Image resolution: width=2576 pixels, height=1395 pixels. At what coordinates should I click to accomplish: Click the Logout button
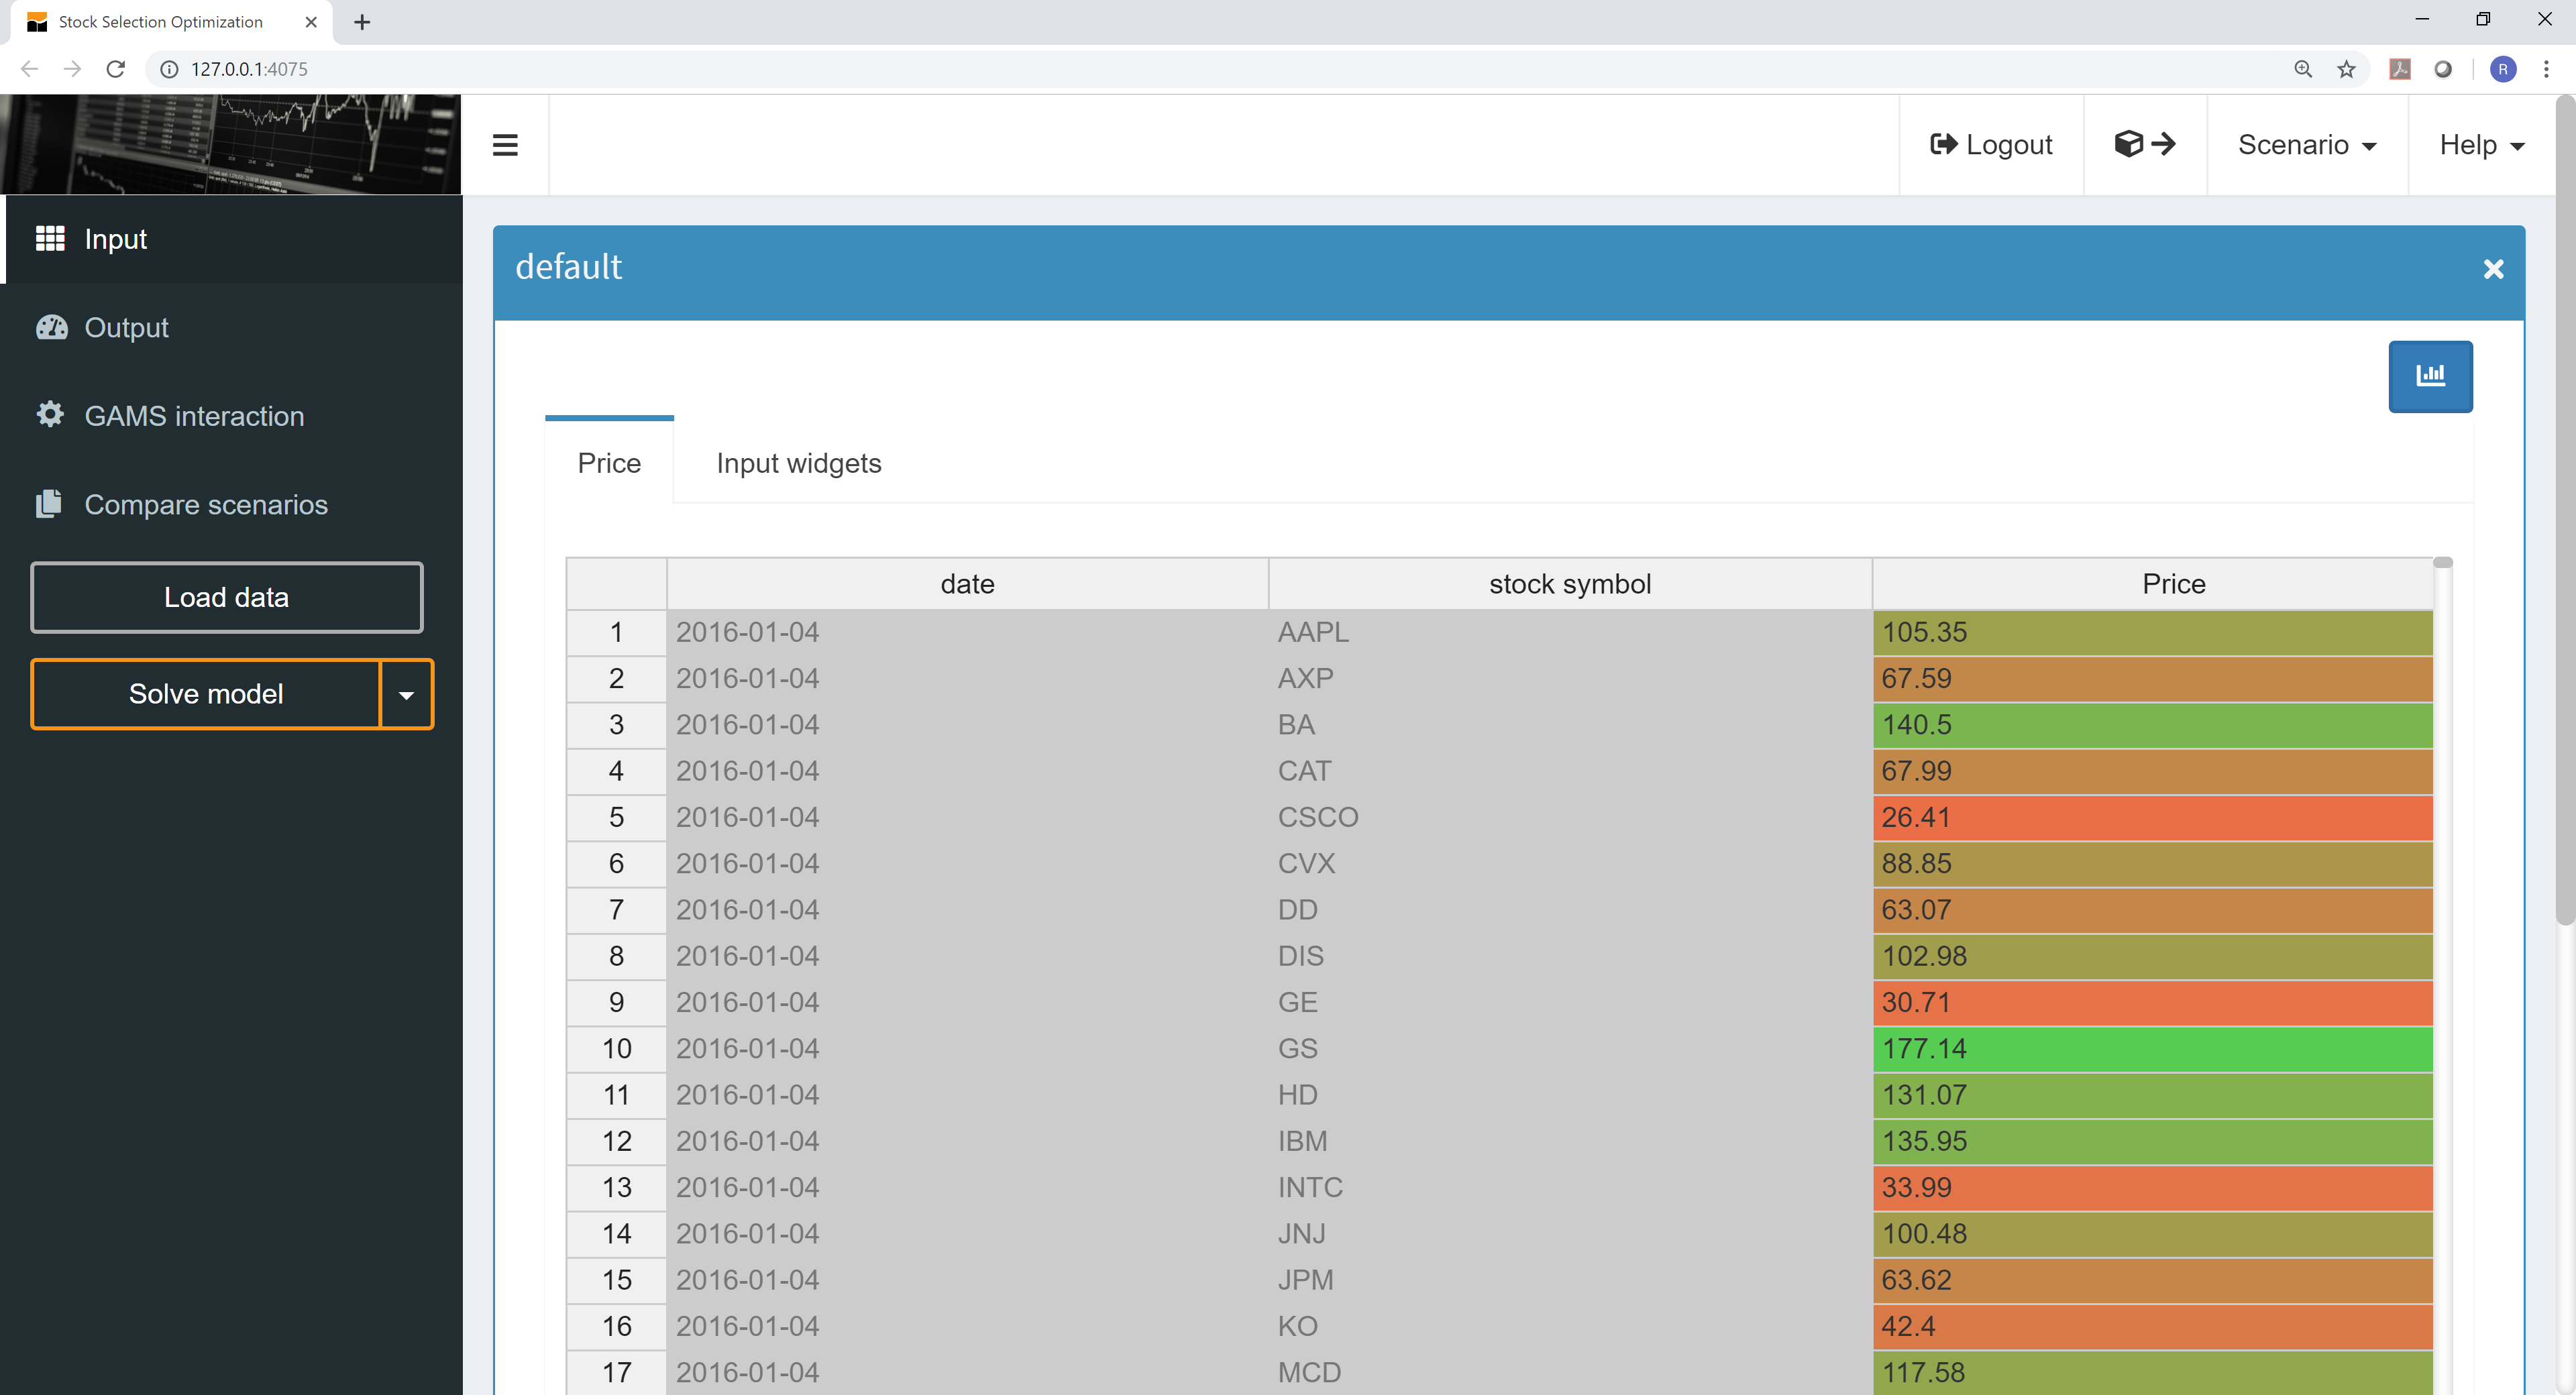pos(1990,145)
